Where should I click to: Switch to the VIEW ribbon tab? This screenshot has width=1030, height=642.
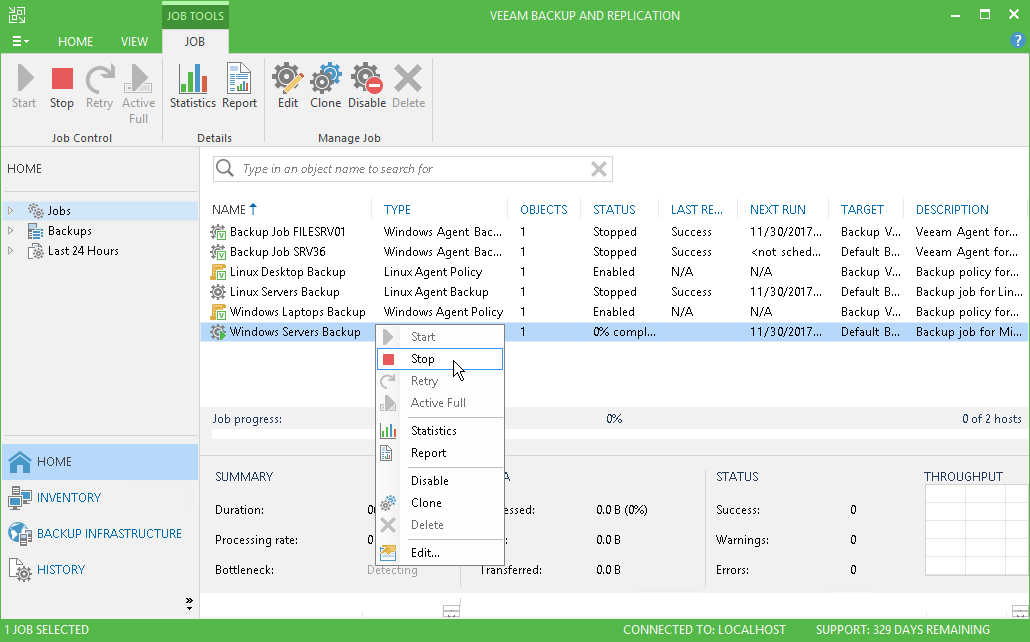pyautogui.click(x=134, y=41)
